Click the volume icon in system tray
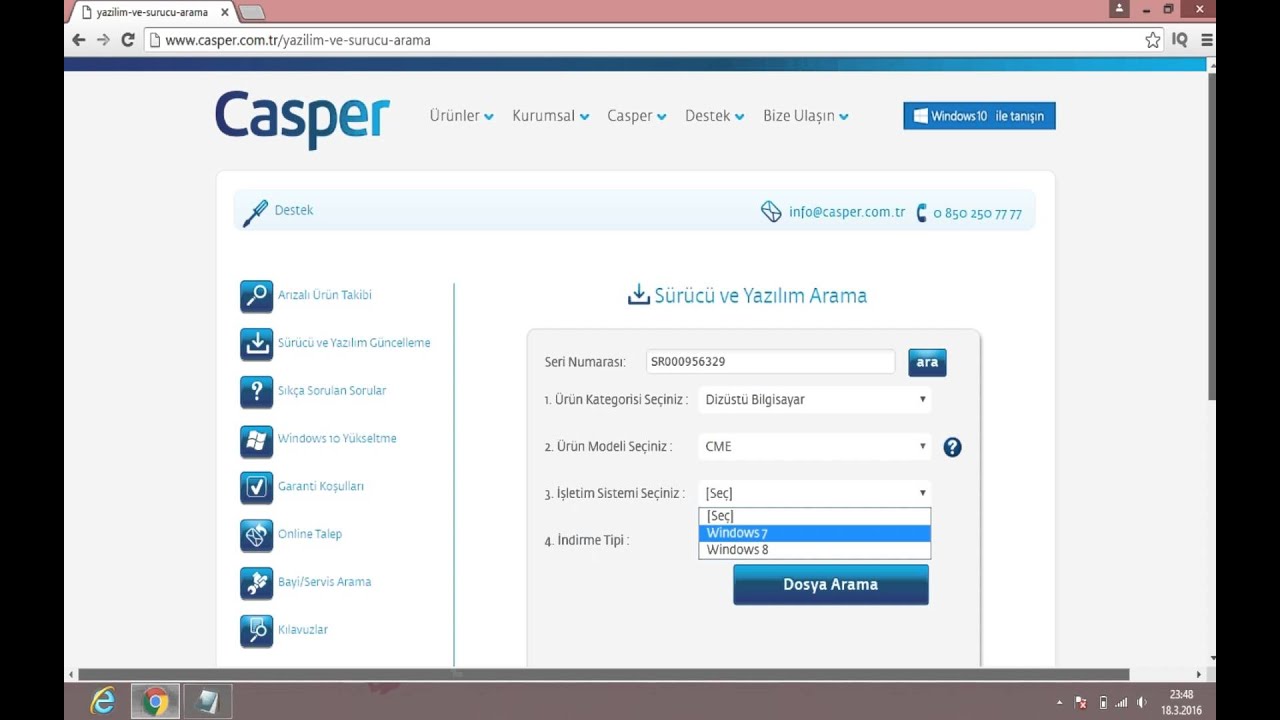The image size is (1280, 720). (1142, 702)
